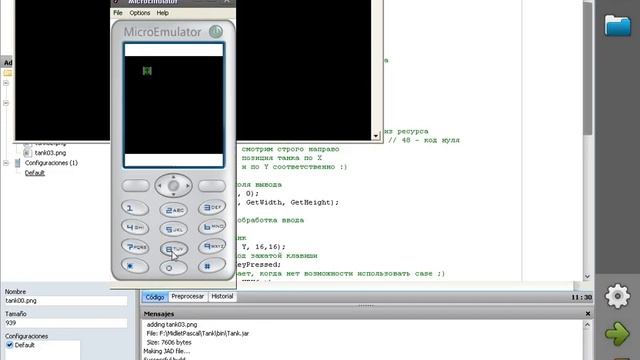This screenshot has height=360, width=640.
Task: Select Configuraciones (1) in project tree
Action: point(51,163)
